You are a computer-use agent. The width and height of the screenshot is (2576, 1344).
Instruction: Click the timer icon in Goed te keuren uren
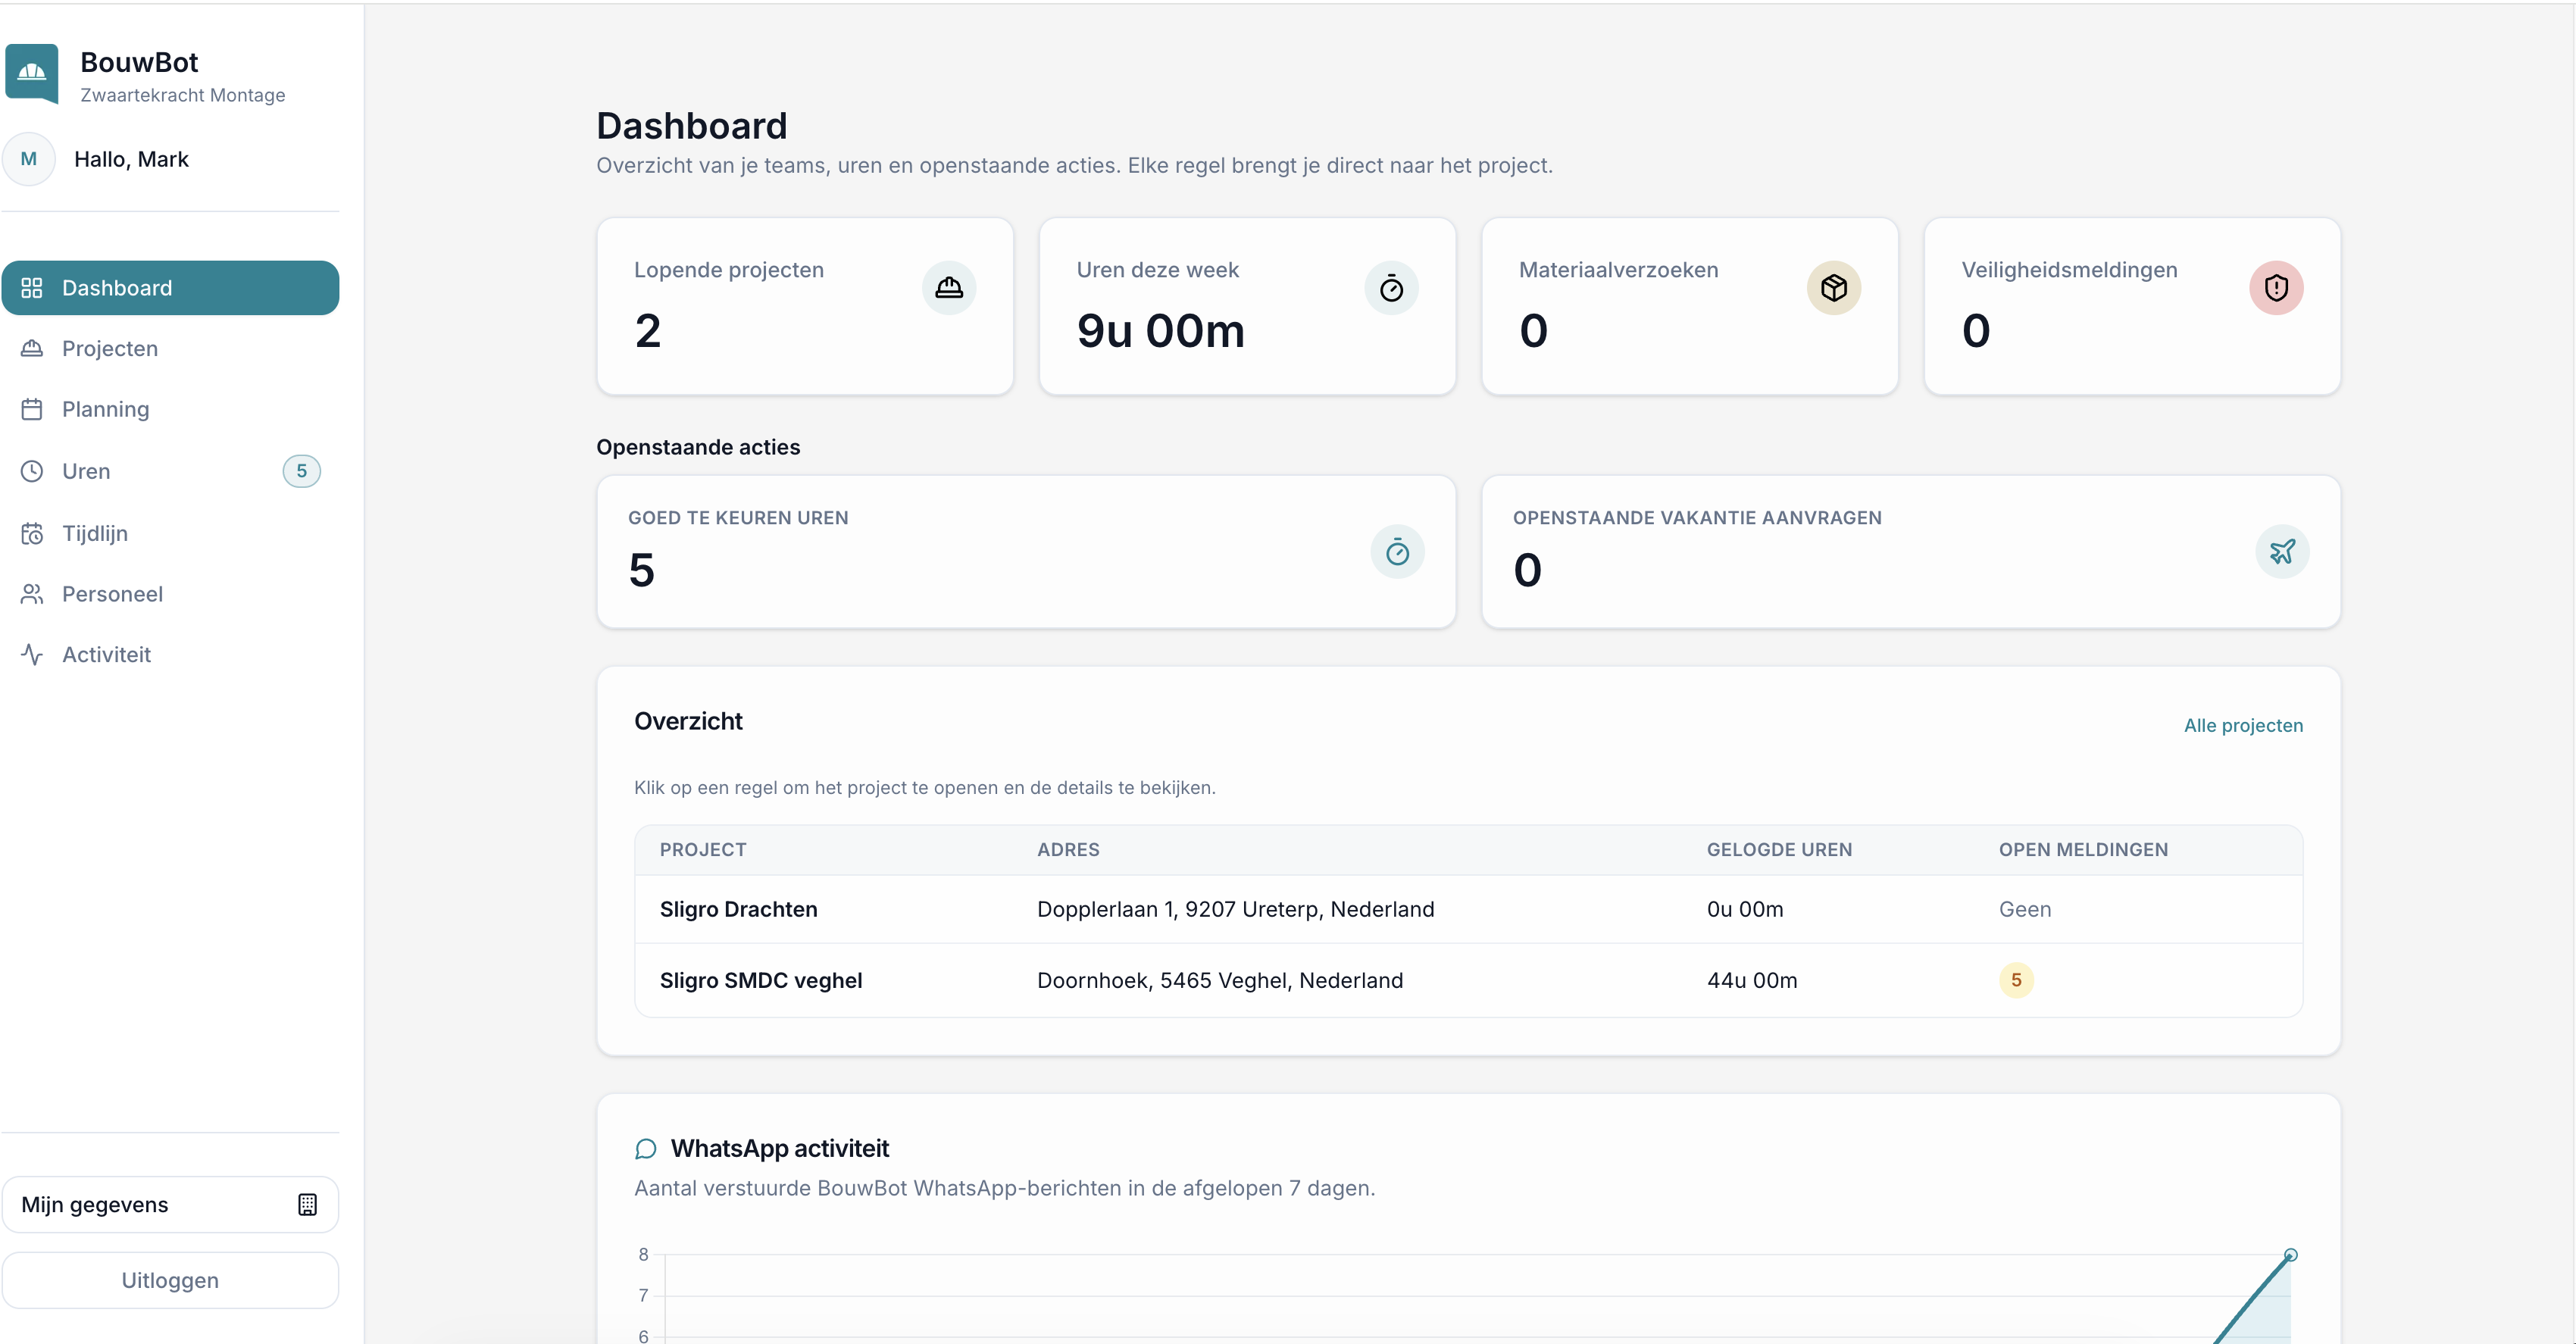(1397, 552)
